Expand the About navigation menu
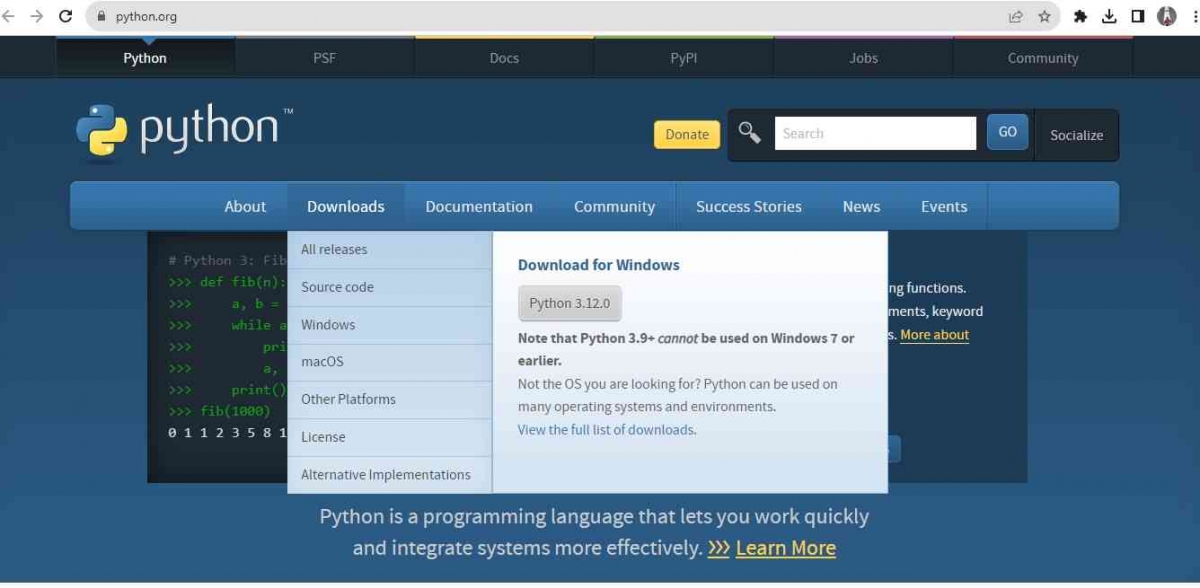 click(x=245, y=206)
